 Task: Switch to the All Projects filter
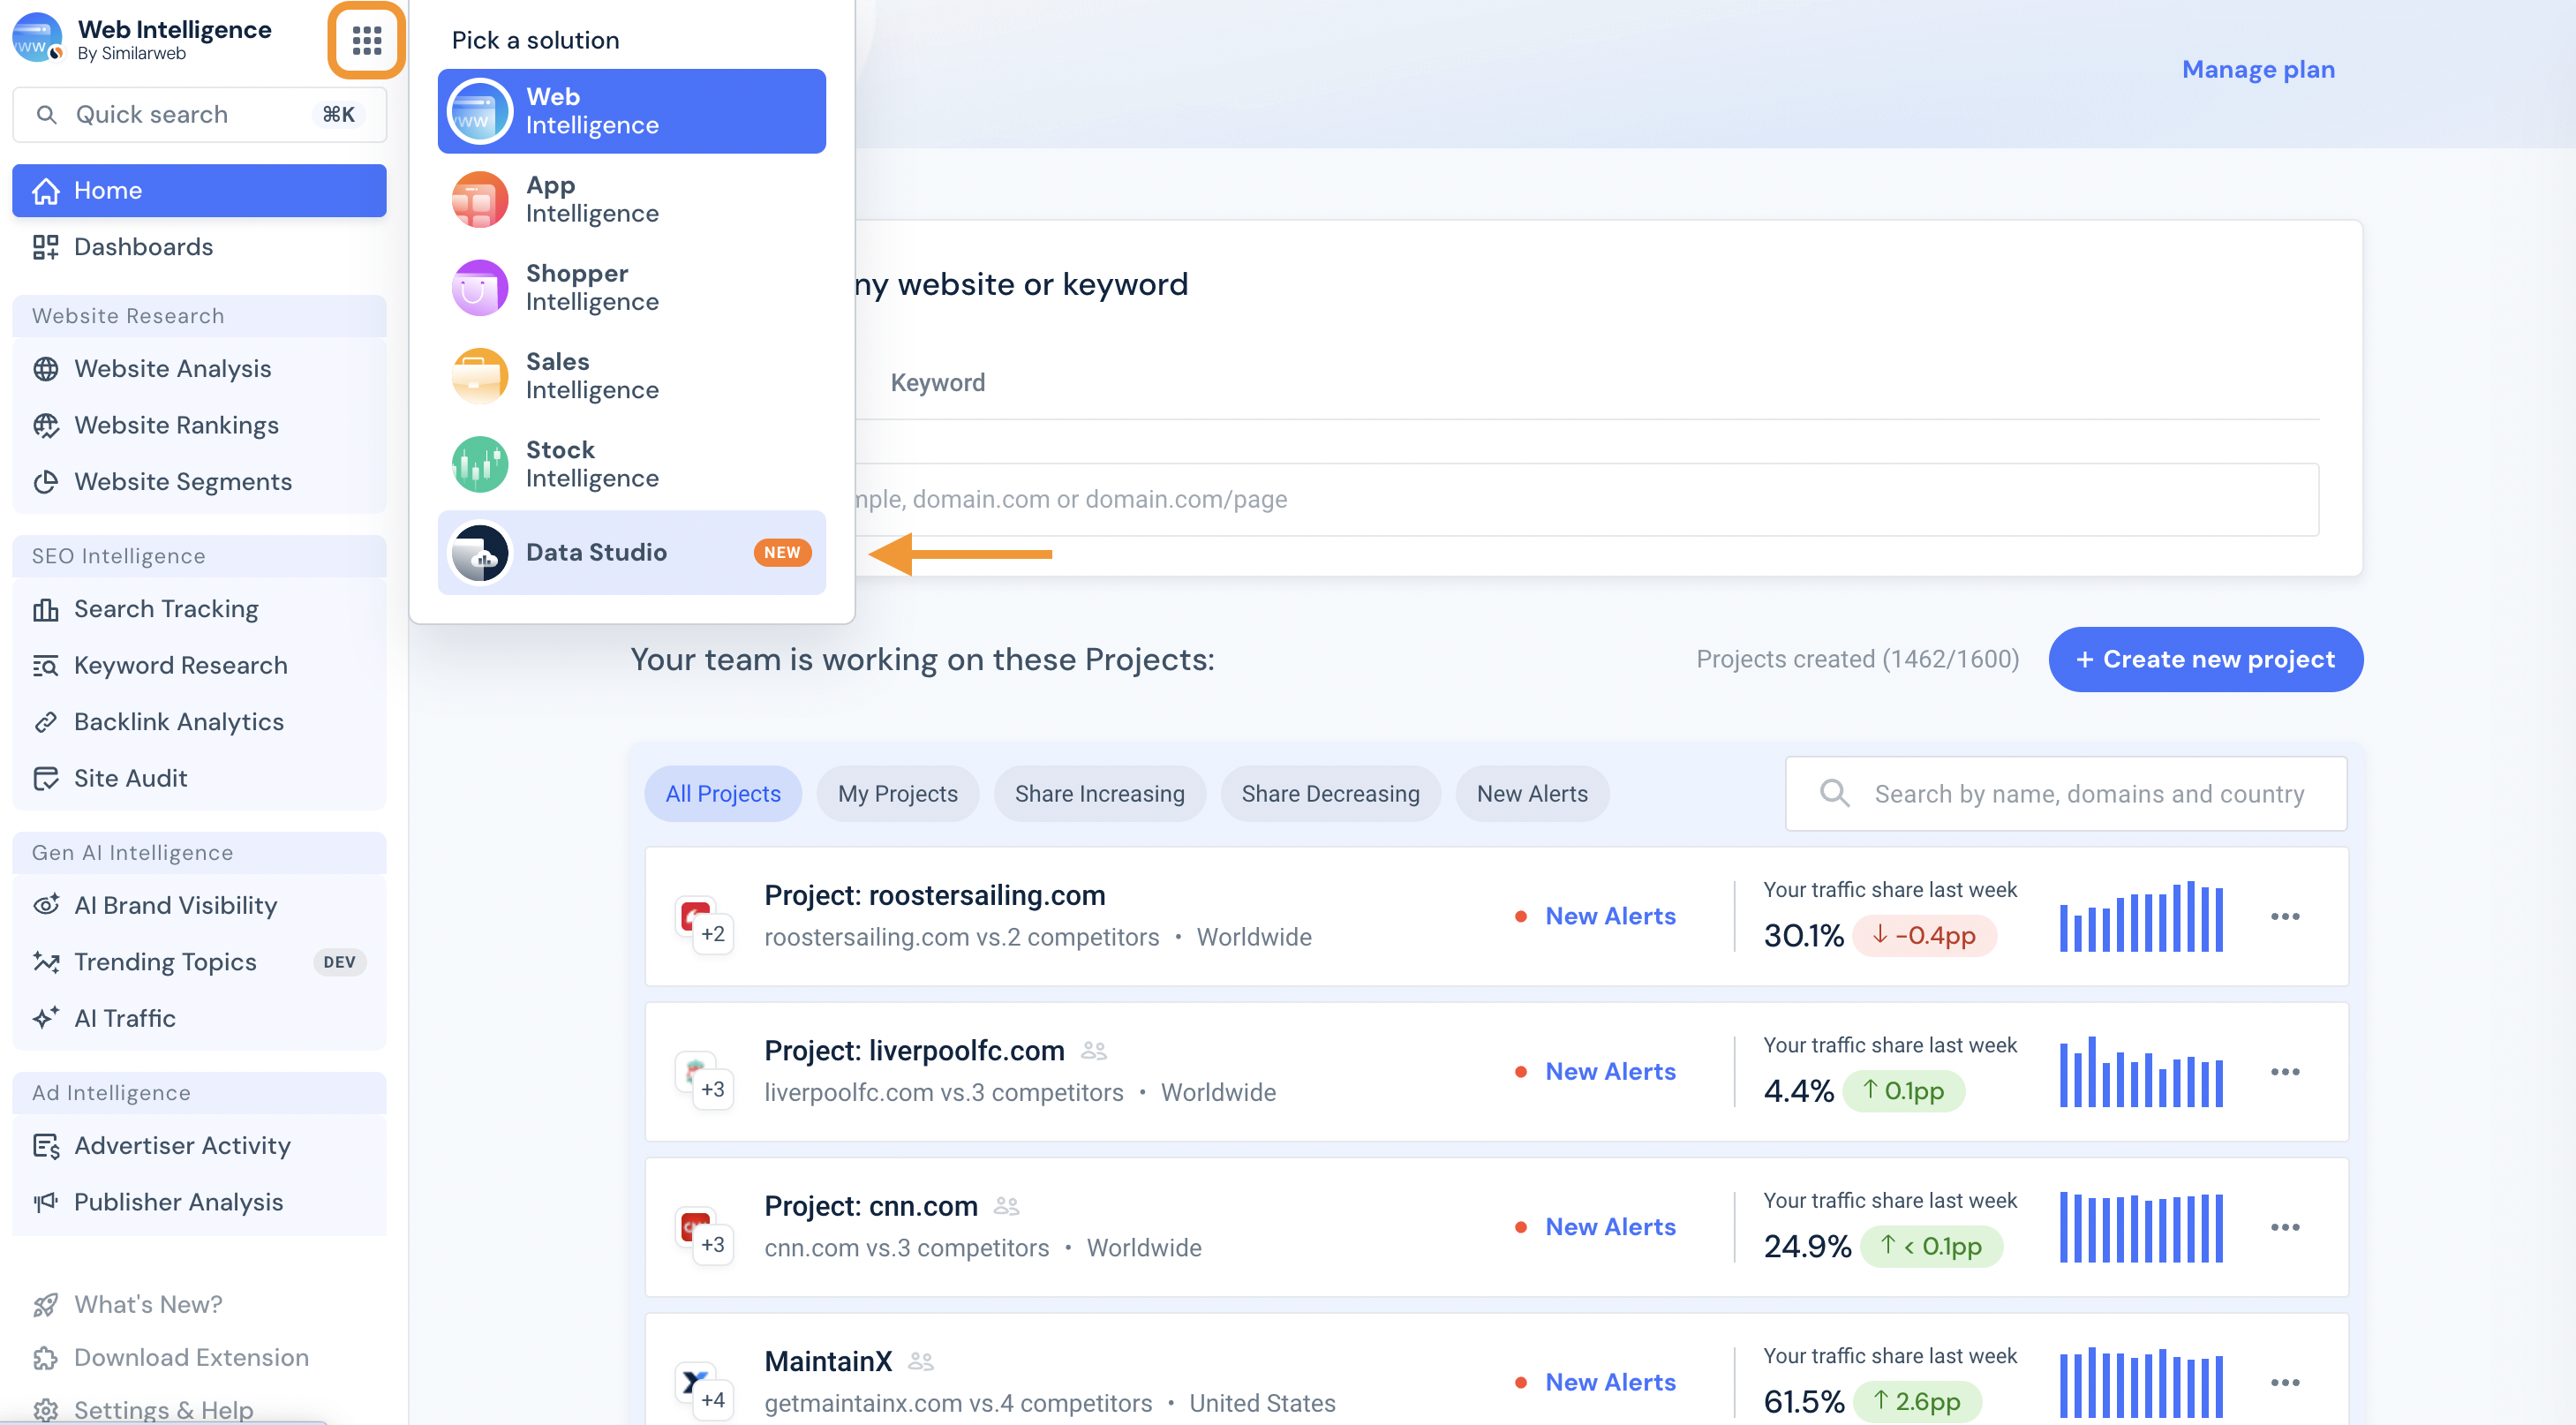tap(723, 794)
